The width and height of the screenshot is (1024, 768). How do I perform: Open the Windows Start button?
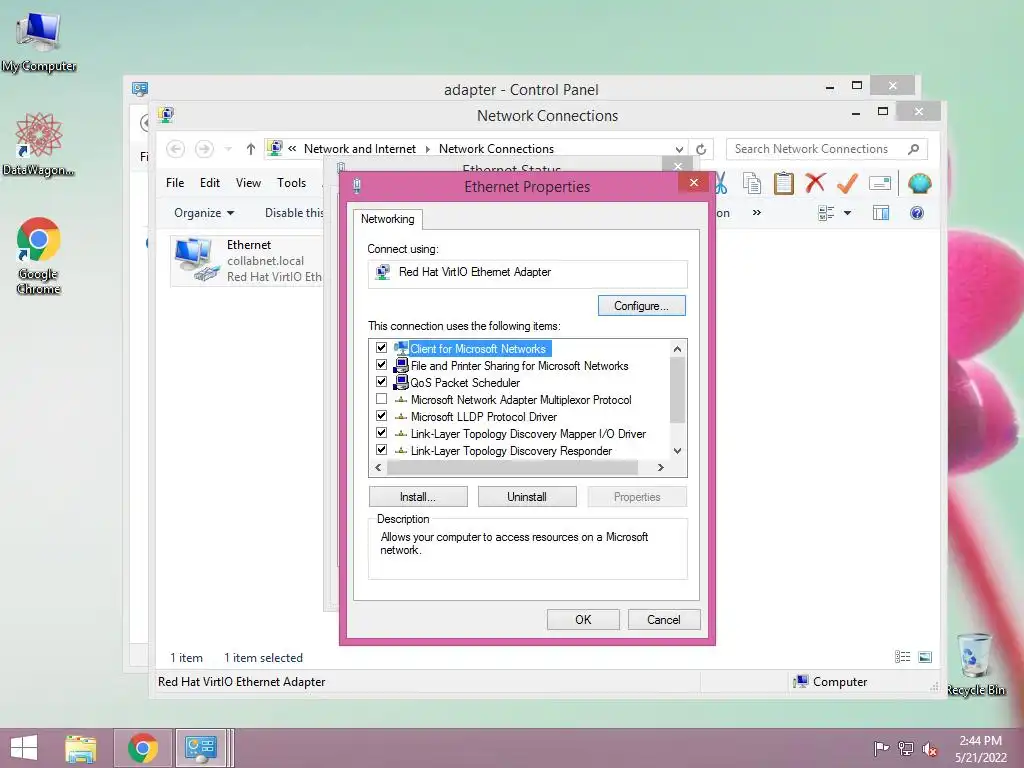24,748
